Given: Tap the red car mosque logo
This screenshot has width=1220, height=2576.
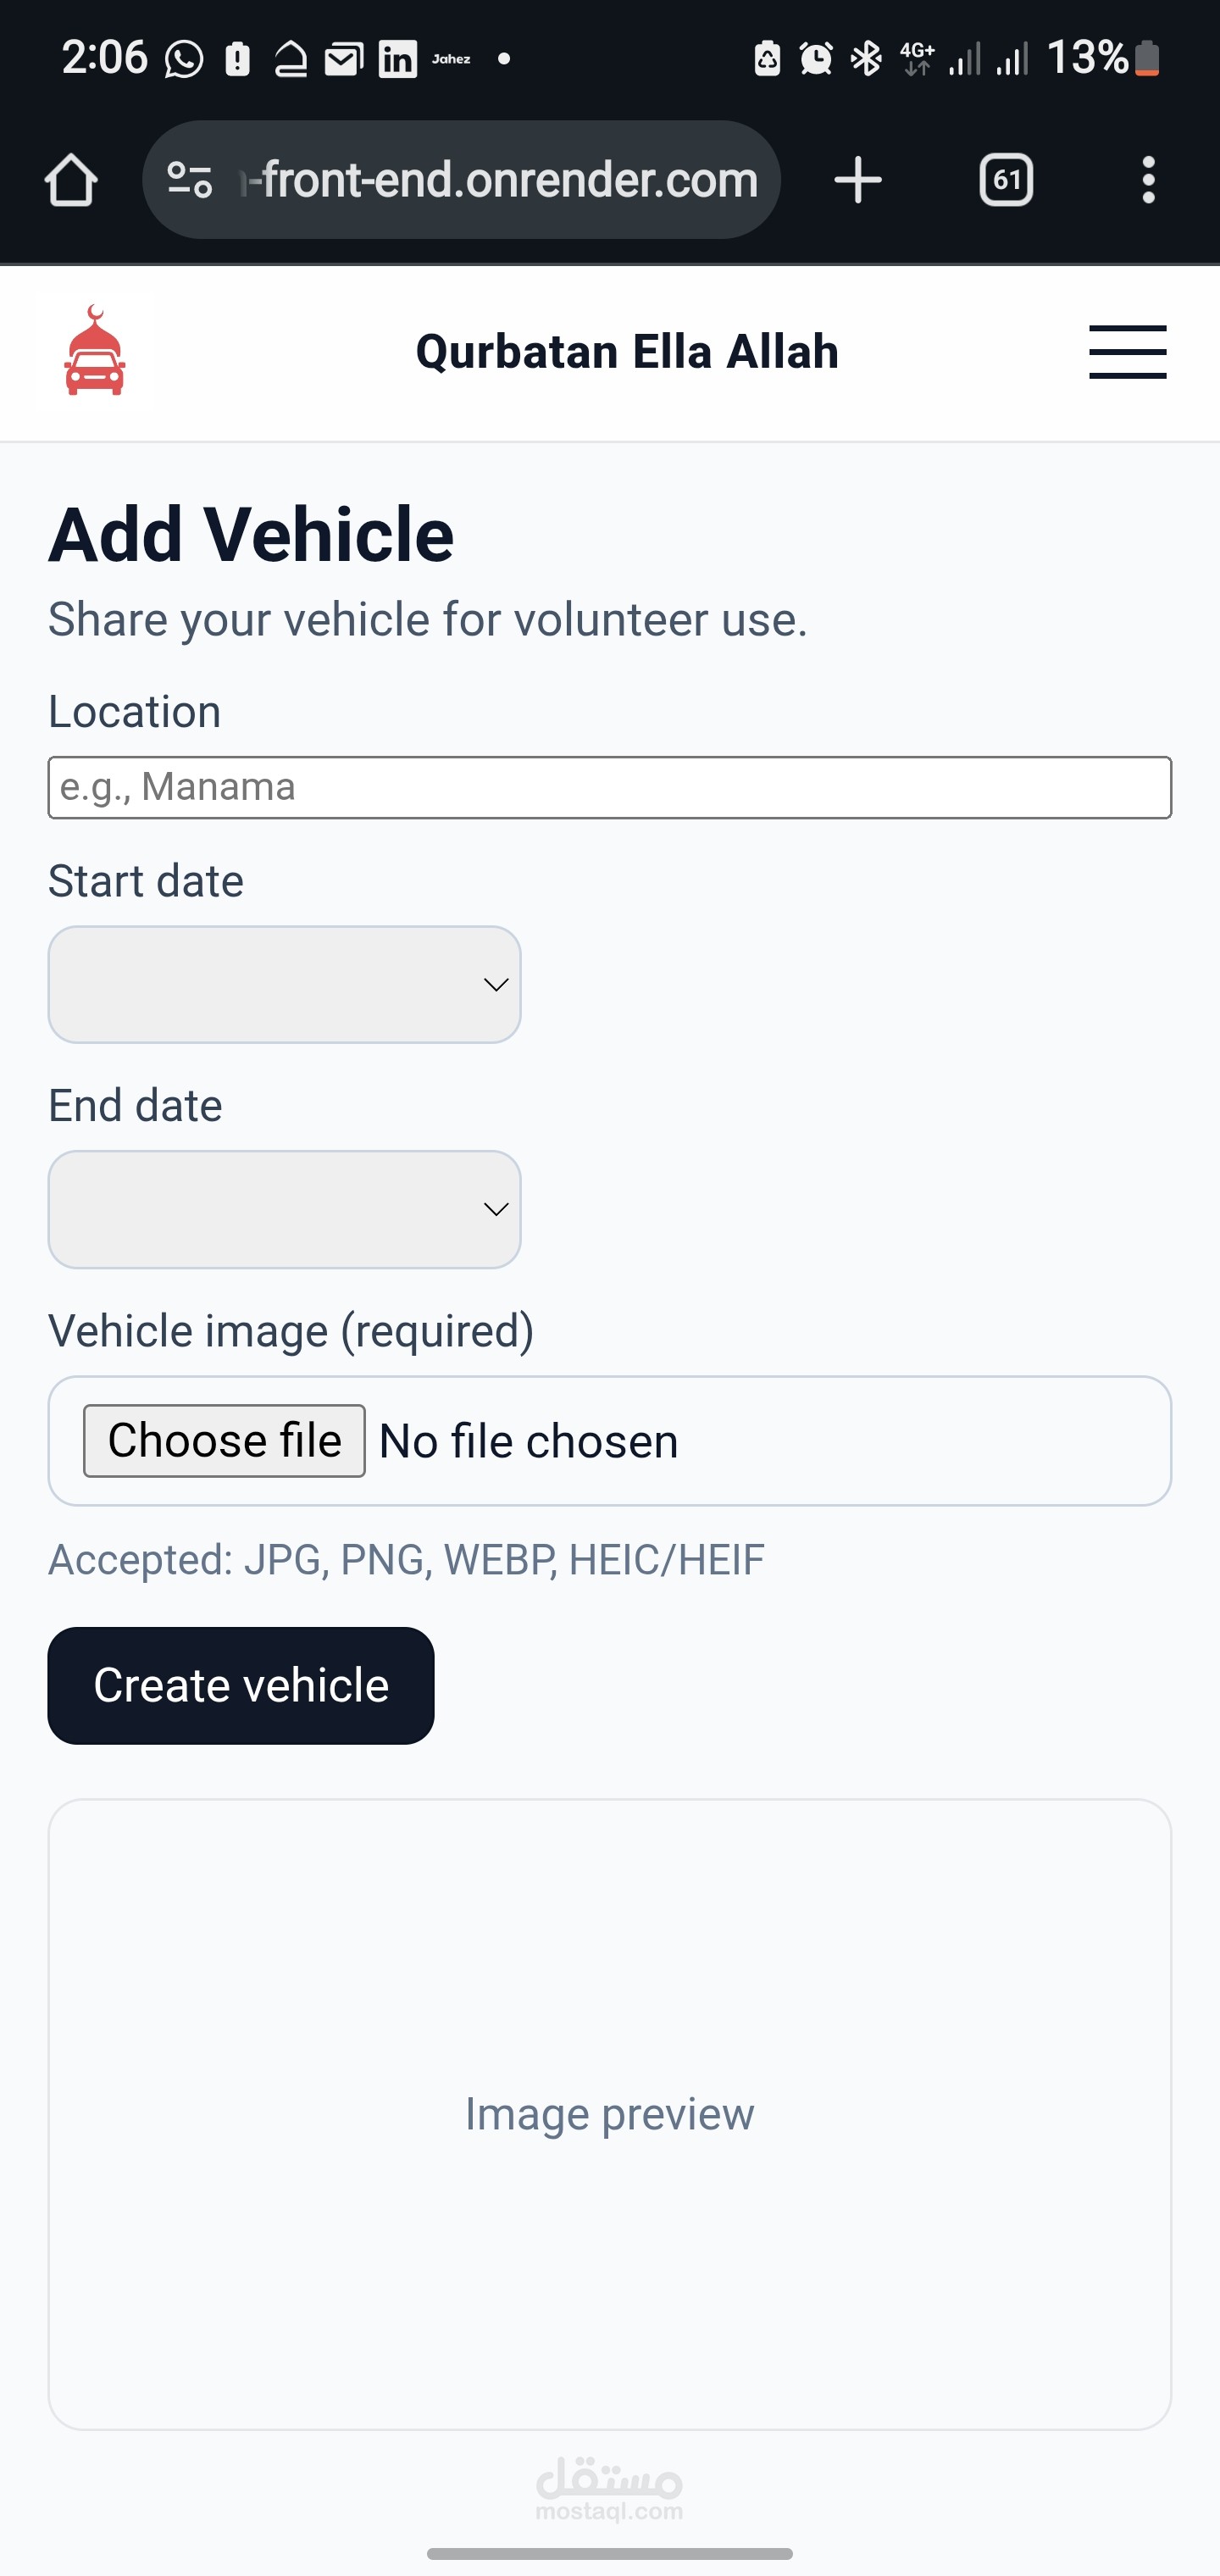Looking at the screenshot, I should (x=95, y=351).
